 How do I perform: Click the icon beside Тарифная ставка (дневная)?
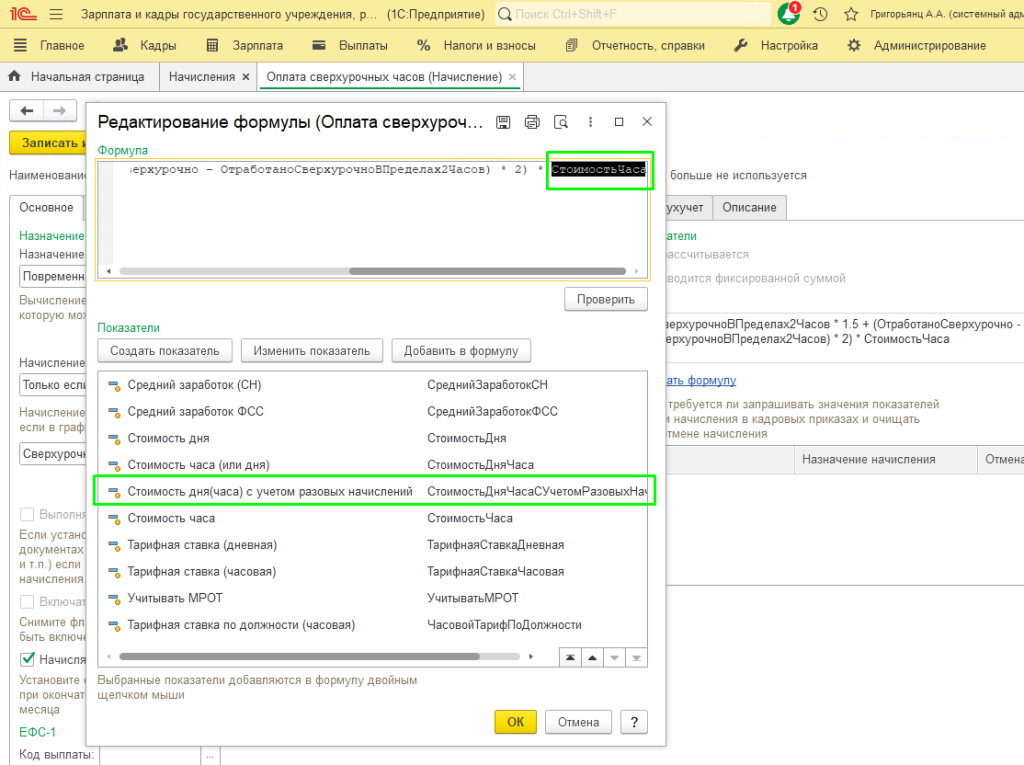(114, 545)
